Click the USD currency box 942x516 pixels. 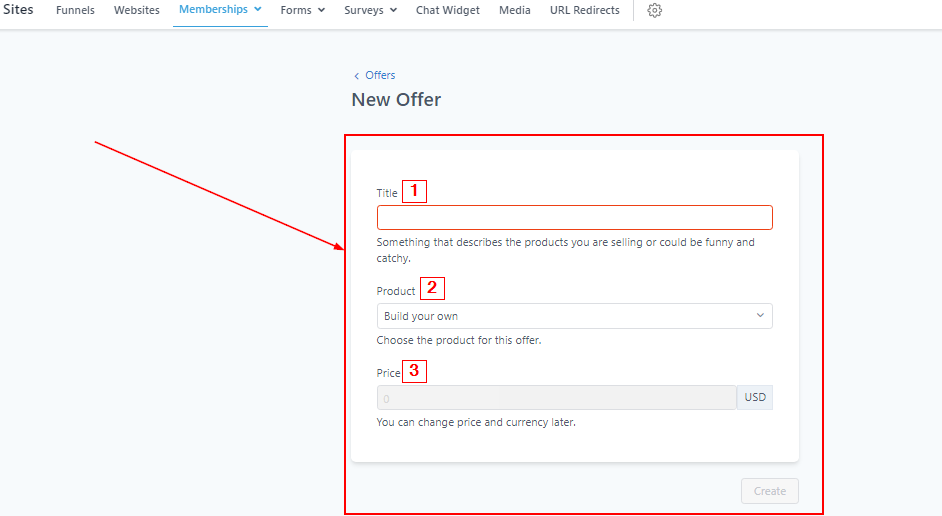click(755, 398)
